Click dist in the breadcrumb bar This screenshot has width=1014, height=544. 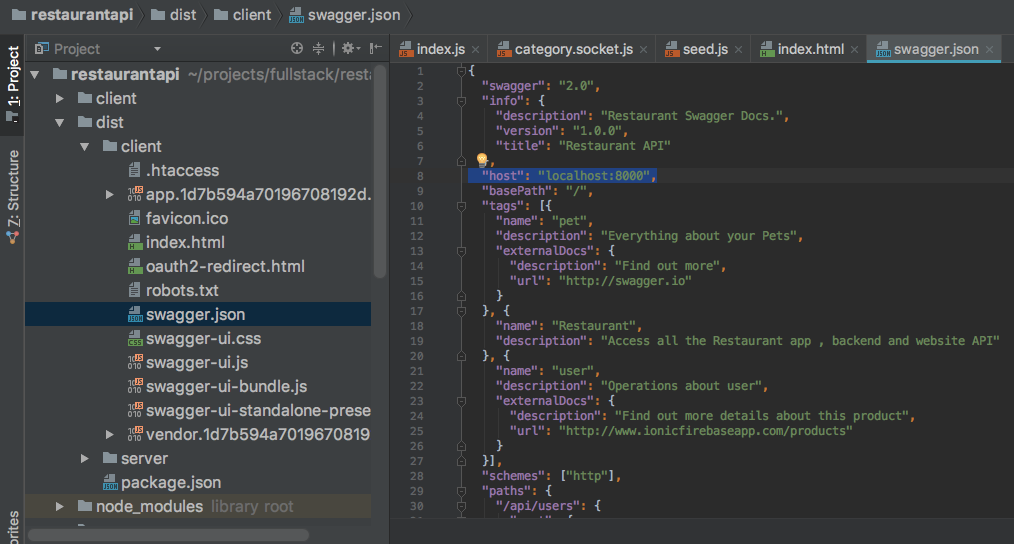click(174, 14)
